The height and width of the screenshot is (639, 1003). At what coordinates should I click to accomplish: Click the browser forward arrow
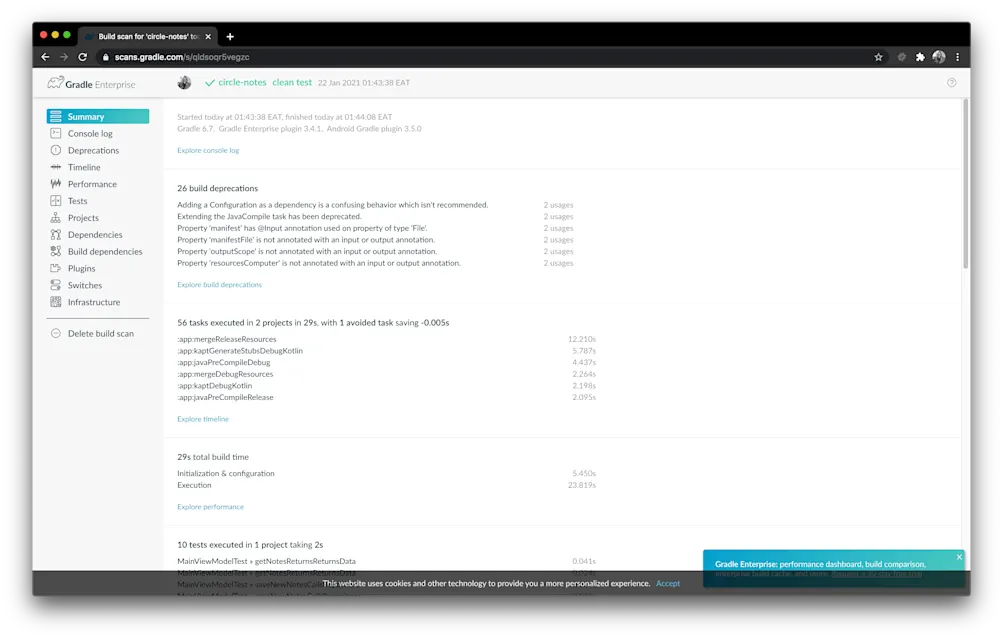click(64, 57)
